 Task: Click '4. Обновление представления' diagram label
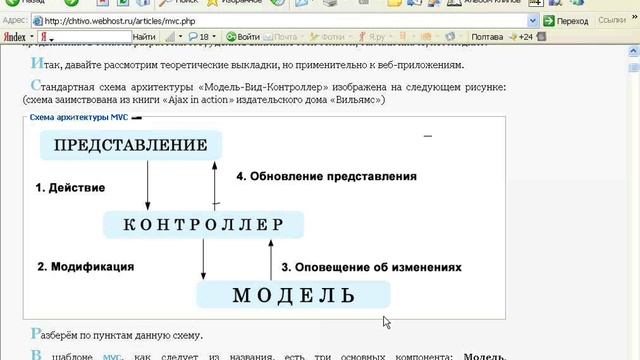pyautogui.click(x=327, y=176)
